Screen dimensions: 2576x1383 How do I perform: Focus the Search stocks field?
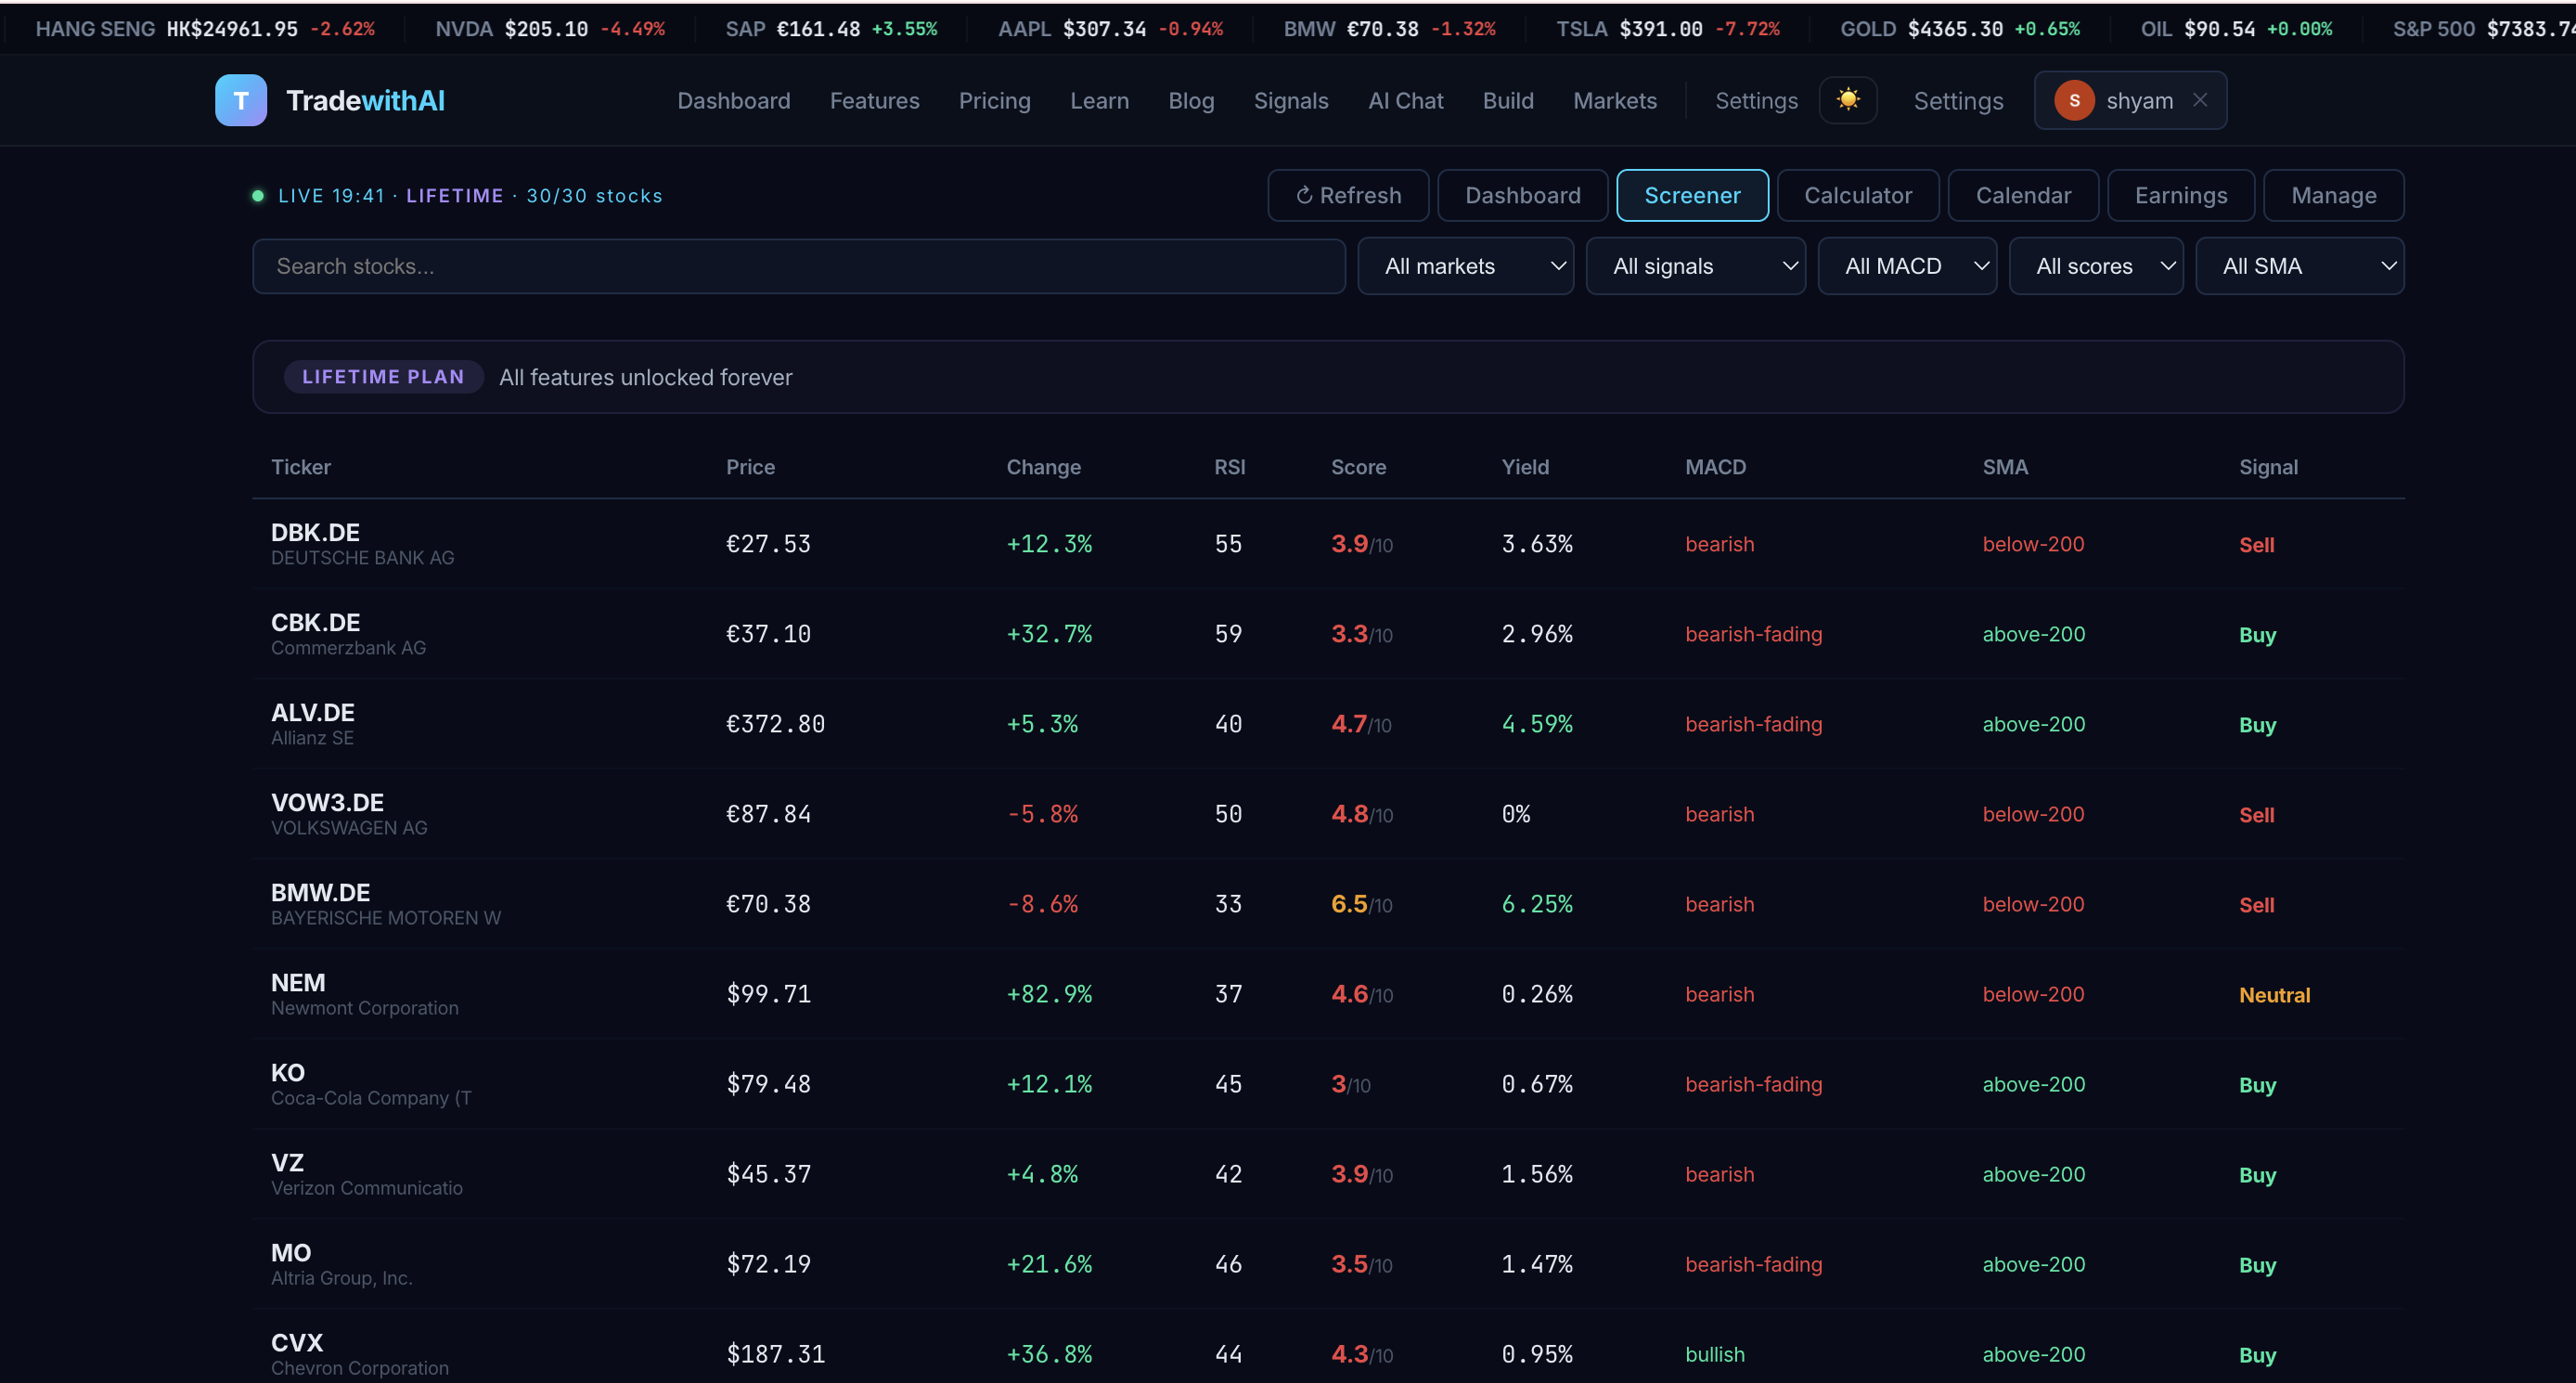tap(798, 266)
